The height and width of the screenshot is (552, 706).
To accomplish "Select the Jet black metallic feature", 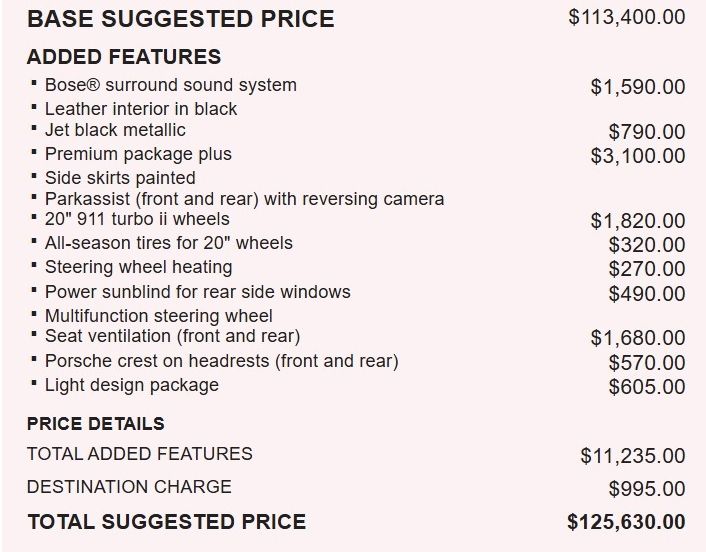I will coord(115,130).
